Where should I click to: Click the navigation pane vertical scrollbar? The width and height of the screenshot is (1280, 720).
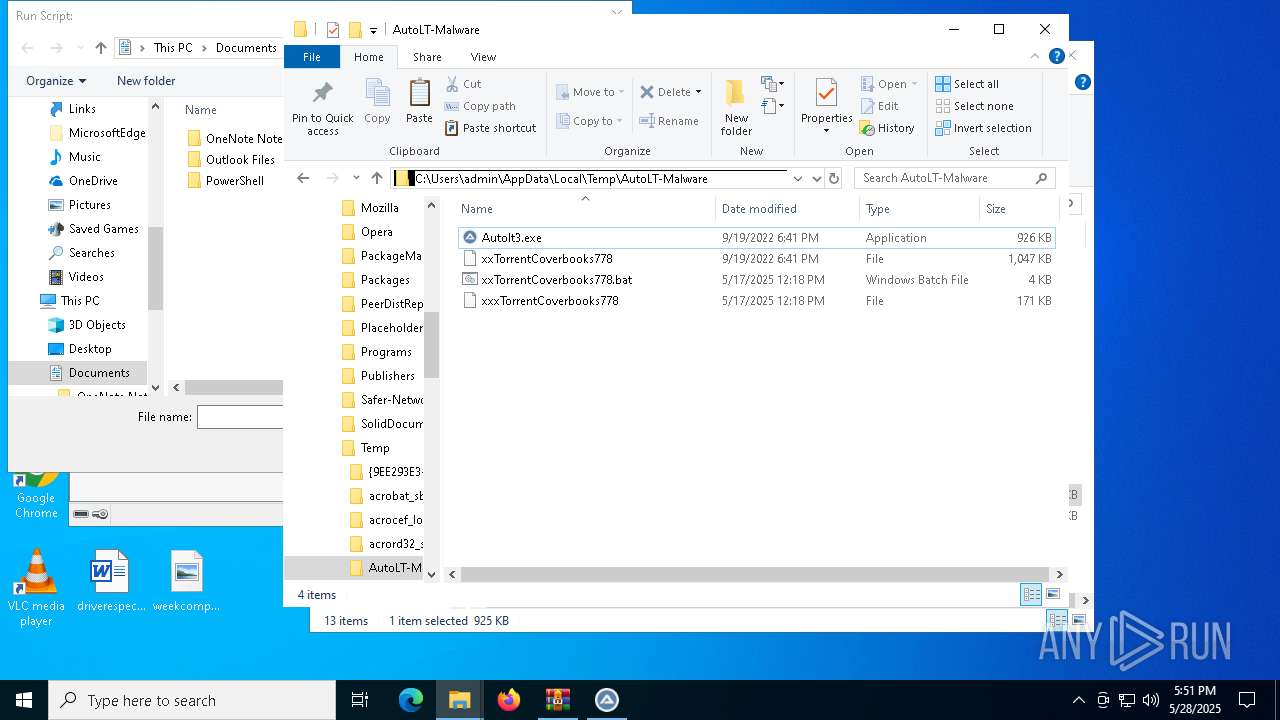432,345
